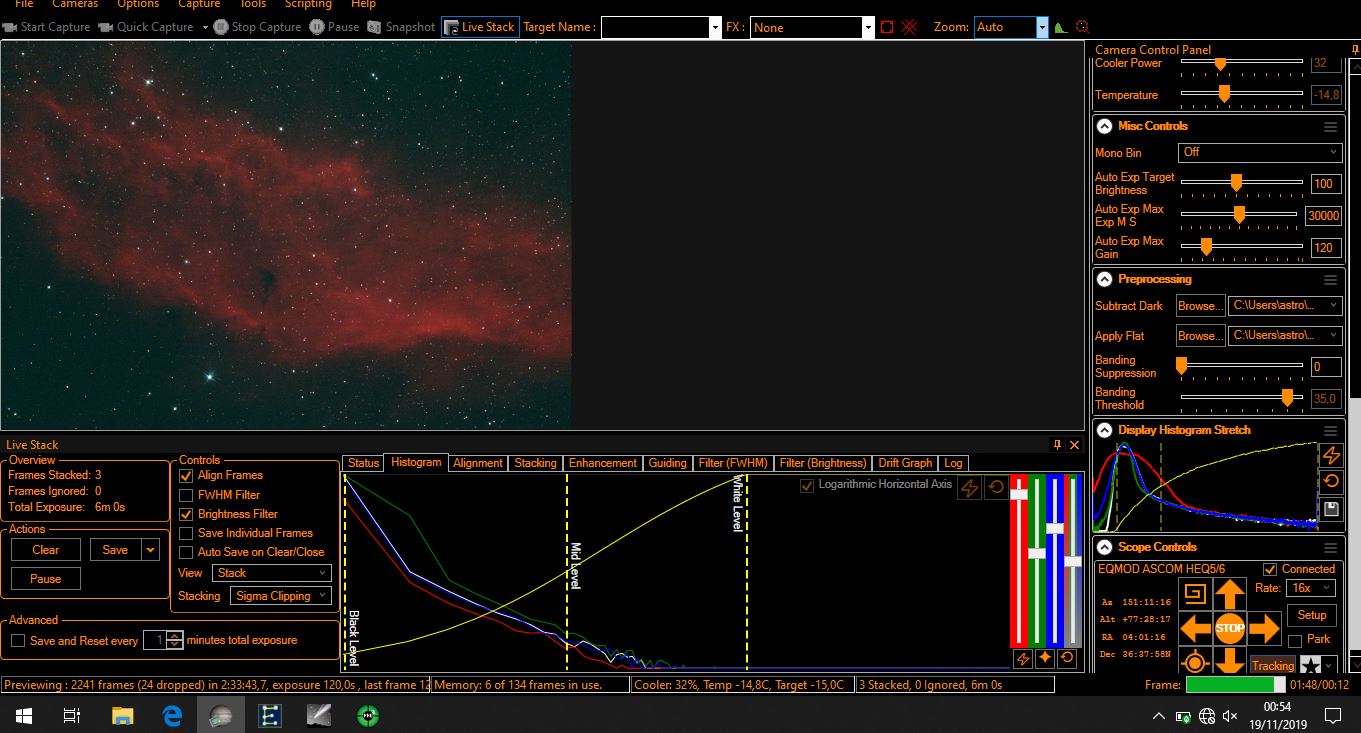
Task: Click the scope STOP button
Action: pyautogui.click(x=1229, y=629)
